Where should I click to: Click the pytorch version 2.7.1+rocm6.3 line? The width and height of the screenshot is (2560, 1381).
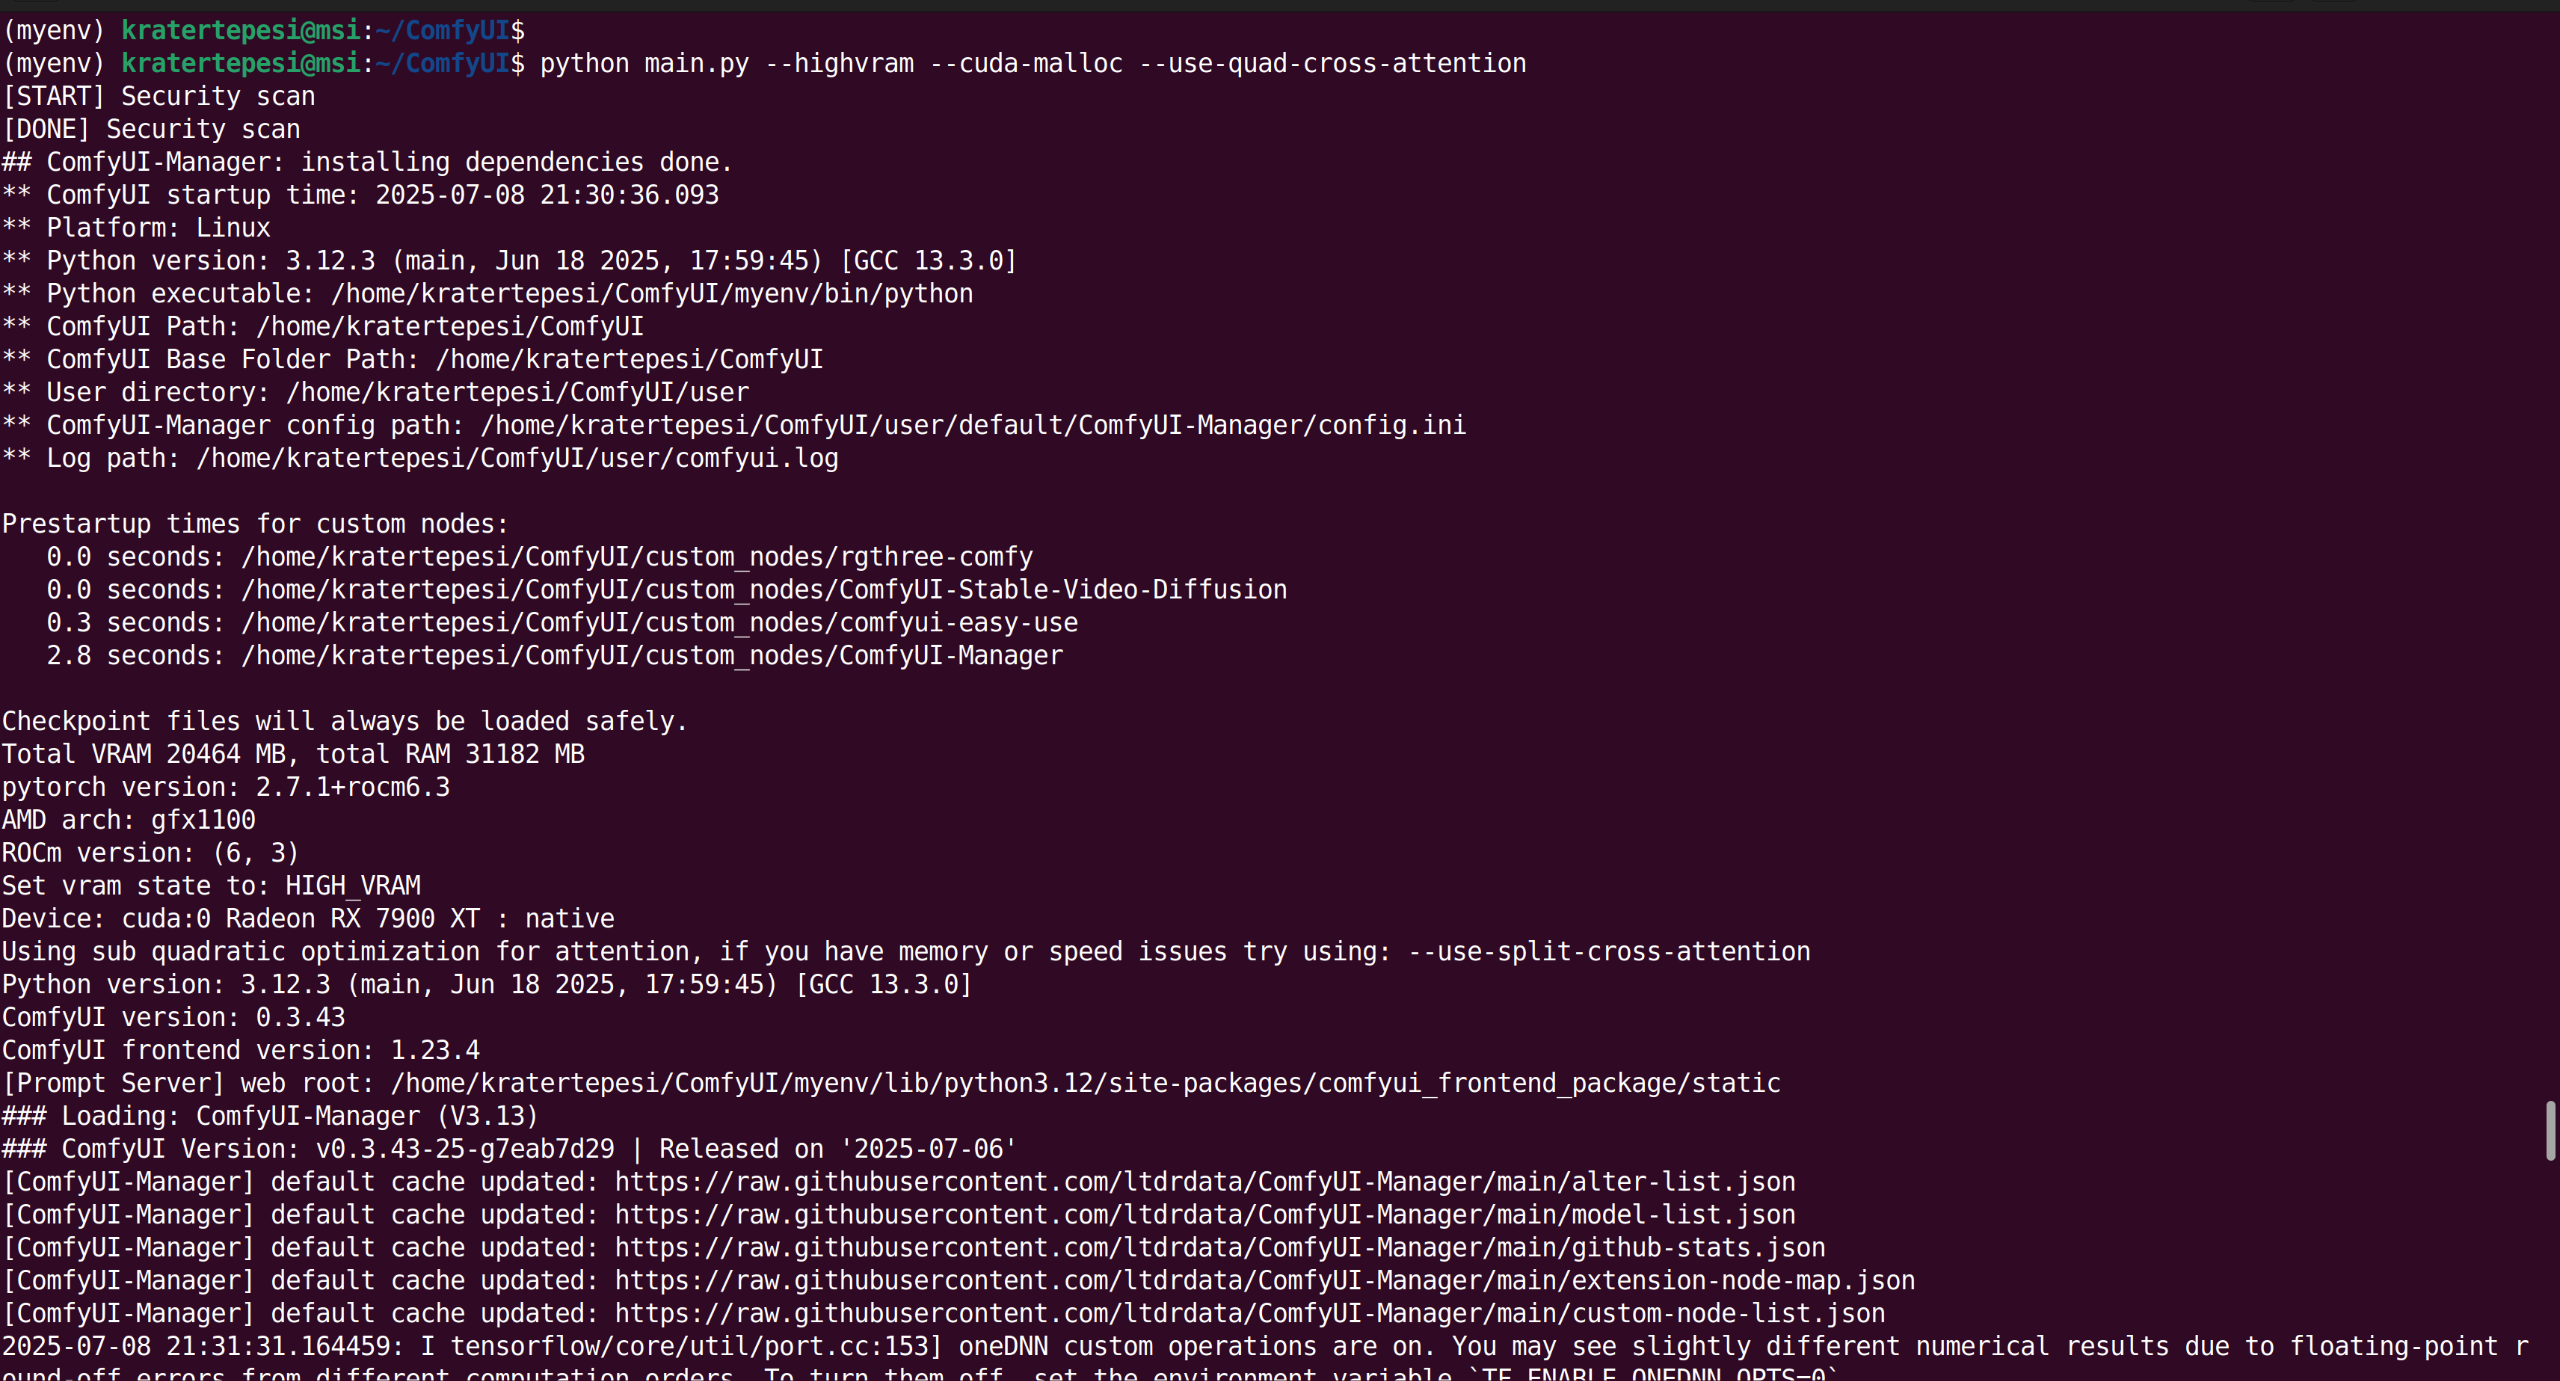pos(226,788)
